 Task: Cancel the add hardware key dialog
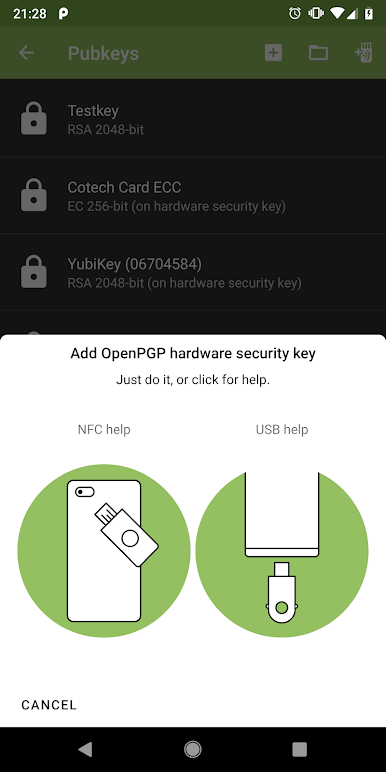tap(49, 705)
